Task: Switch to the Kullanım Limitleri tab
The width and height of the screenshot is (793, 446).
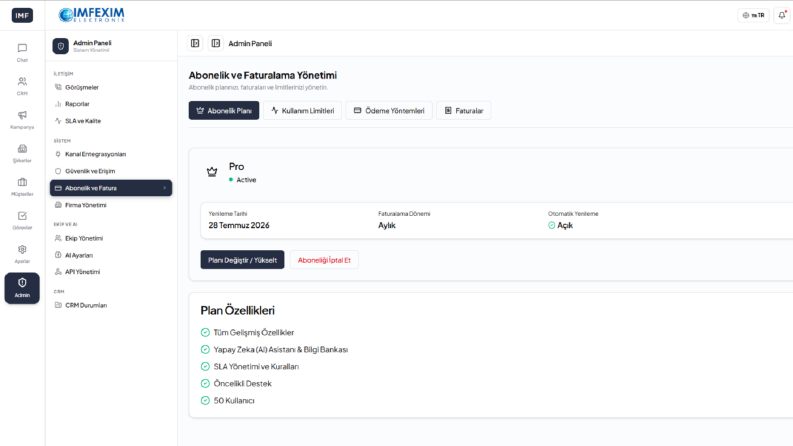Action: coord(302,111)
